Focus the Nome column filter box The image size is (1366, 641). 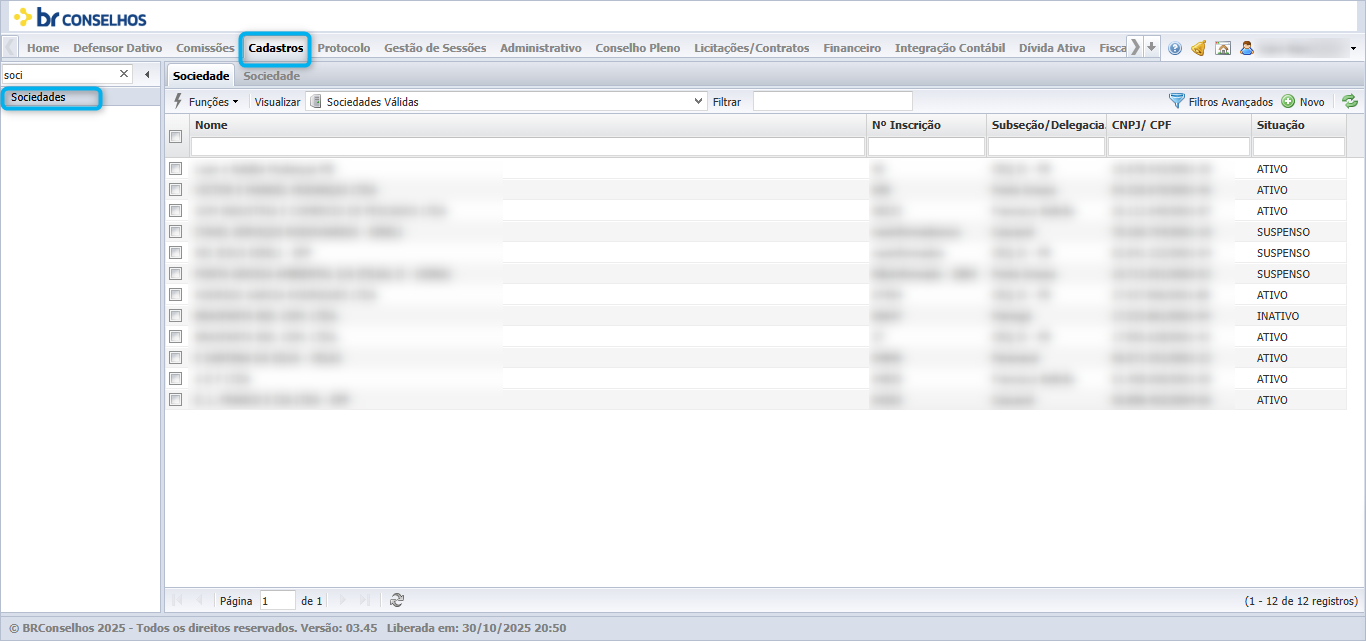click(x=528, y=147)
